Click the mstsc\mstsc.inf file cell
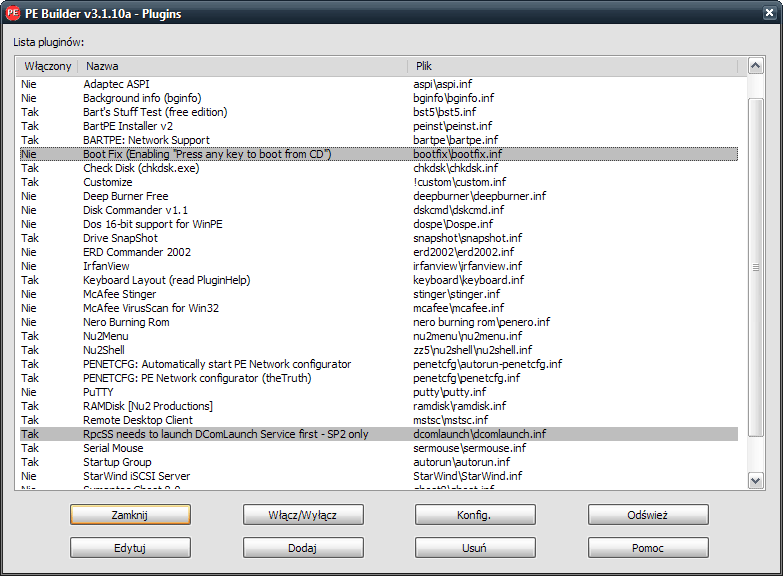Image resolution: width=783 pixels, height=576 pixels. (x=450, y=420)
